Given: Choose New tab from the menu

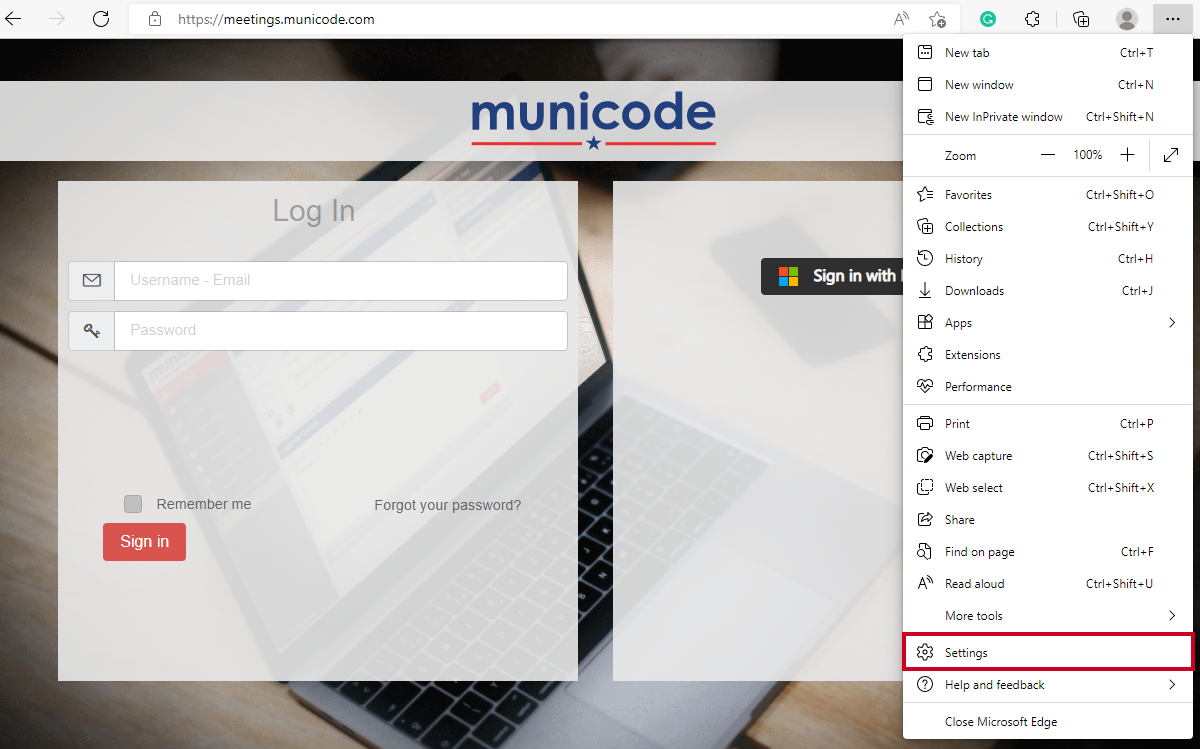Looking at the screenshot, I should coord(1047,53).
